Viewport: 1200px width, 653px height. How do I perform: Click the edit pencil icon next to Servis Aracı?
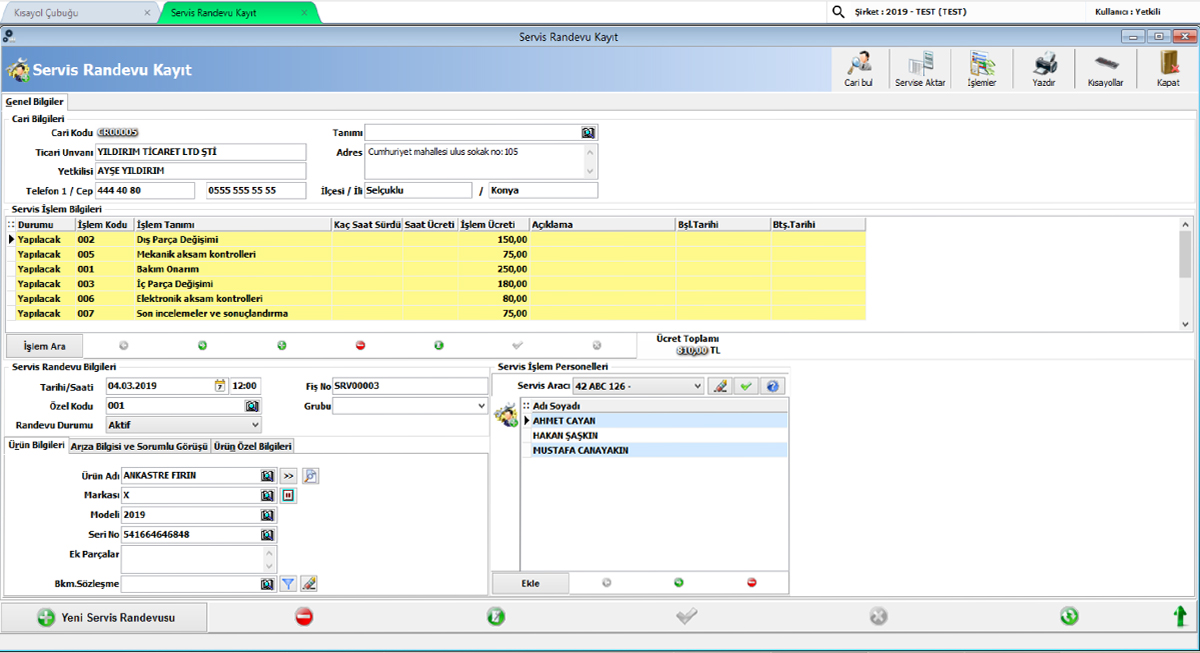tap(719, 385)
